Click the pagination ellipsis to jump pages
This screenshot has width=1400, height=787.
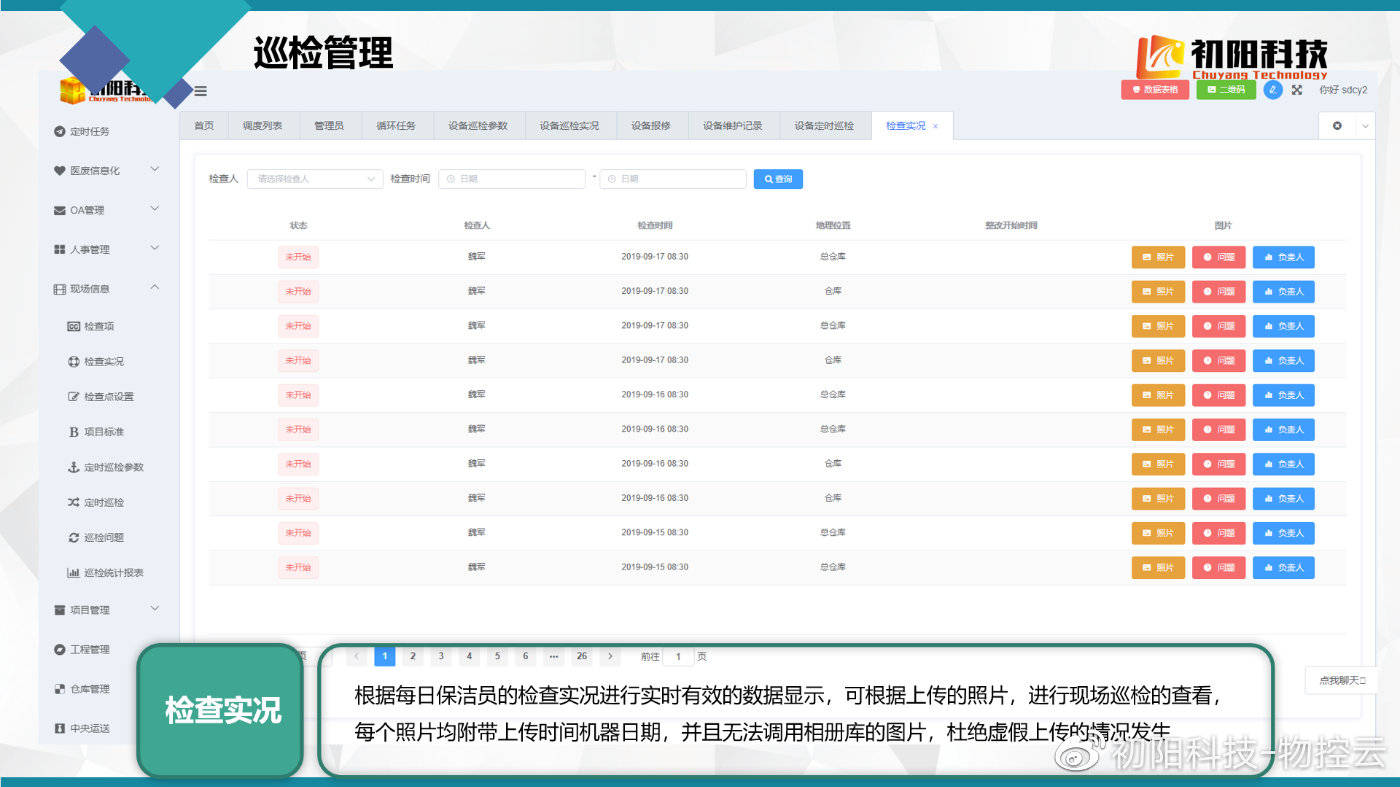(553, 656)
